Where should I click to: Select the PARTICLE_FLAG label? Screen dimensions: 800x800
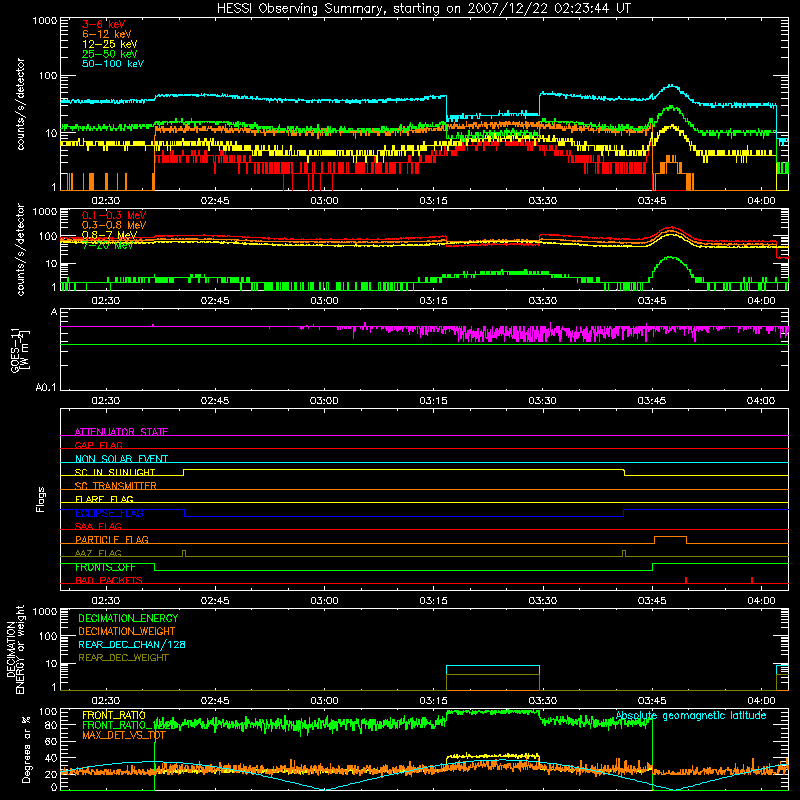point(112,539)
